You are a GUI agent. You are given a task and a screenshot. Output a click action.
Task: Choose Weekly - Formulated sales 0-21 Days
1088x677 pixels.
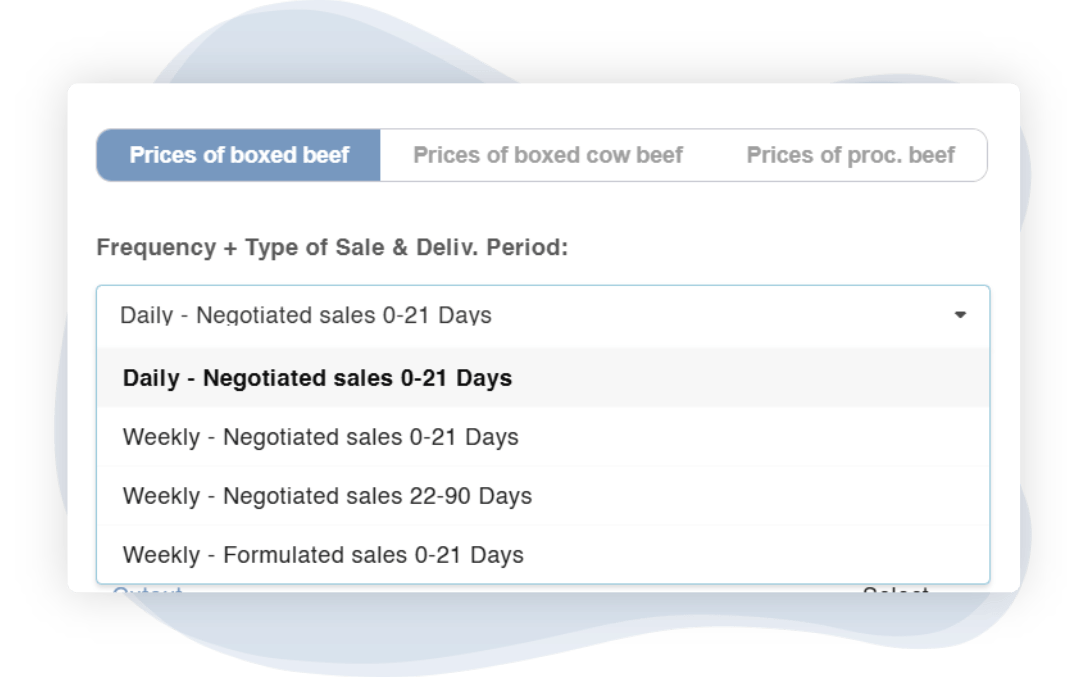point(323,555)
